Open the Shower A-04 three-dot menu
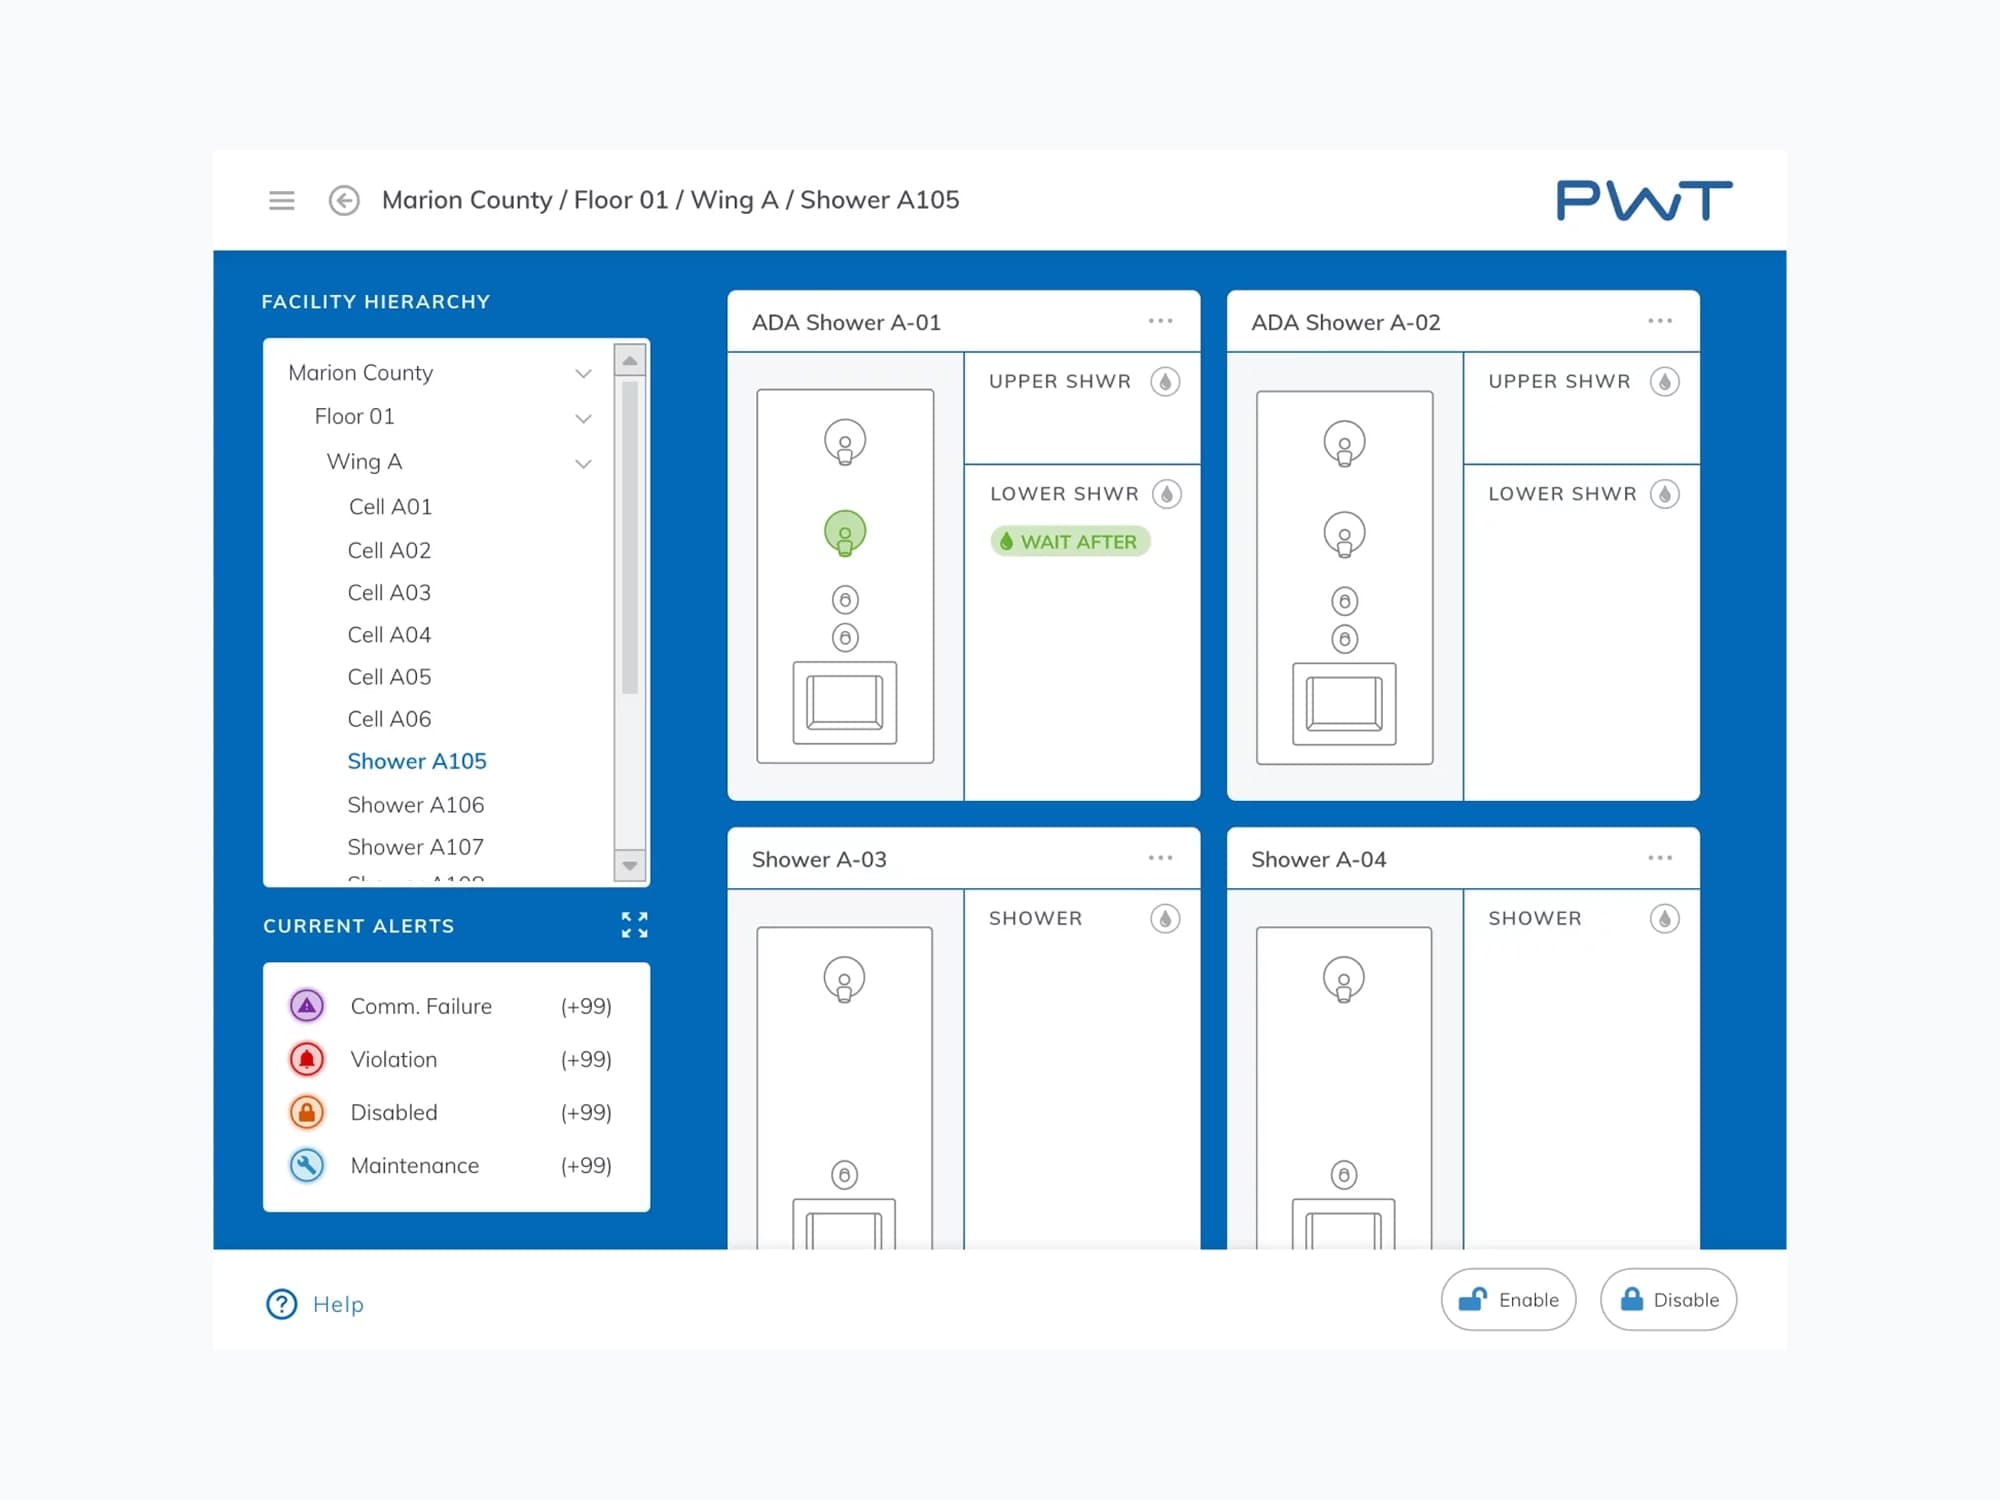 tap(1660, 858)
